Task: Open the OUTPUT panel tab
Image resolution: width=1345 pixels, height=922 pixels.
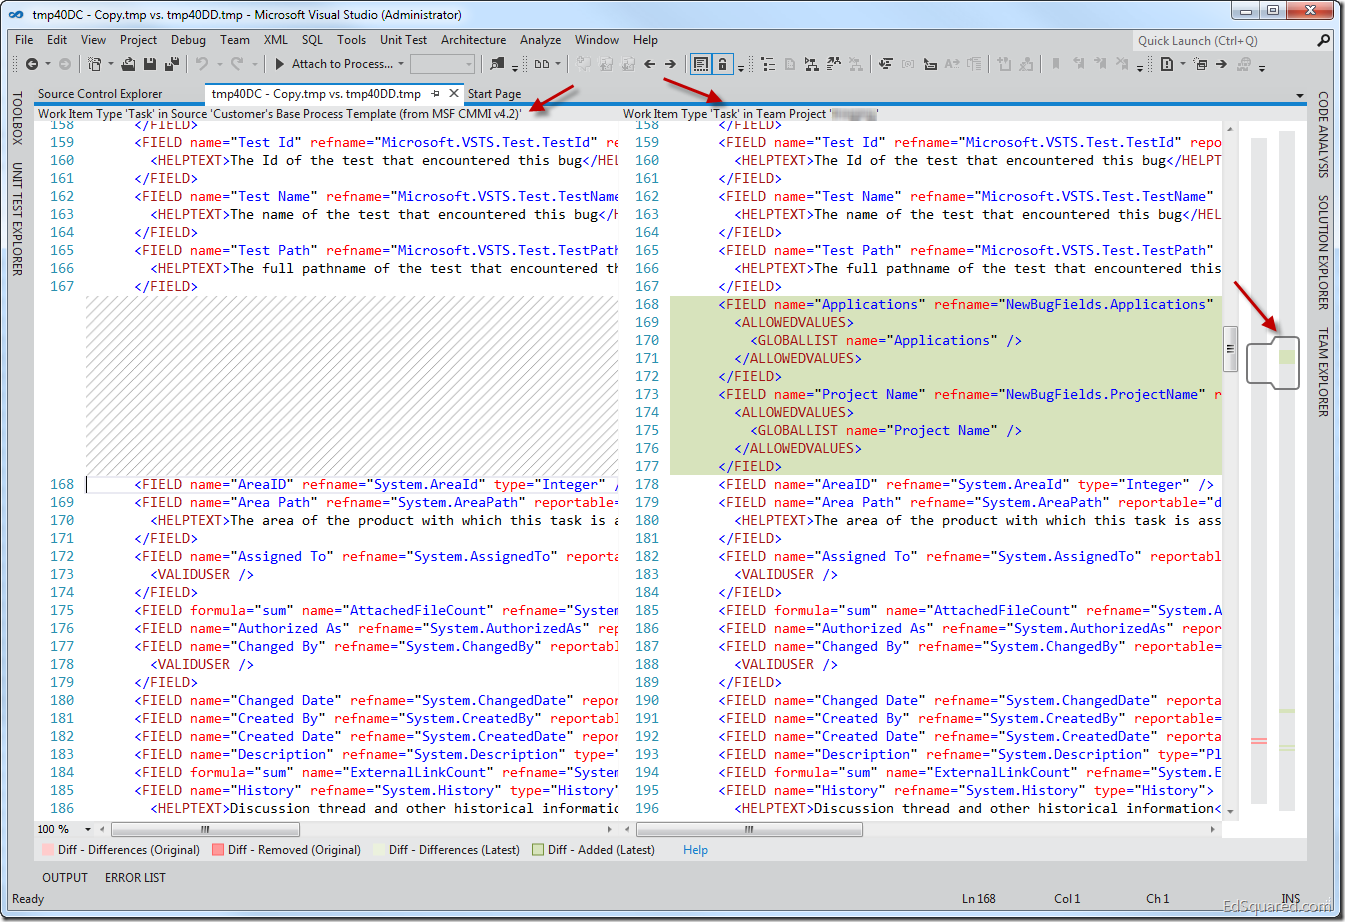Action: click(65, 878)
